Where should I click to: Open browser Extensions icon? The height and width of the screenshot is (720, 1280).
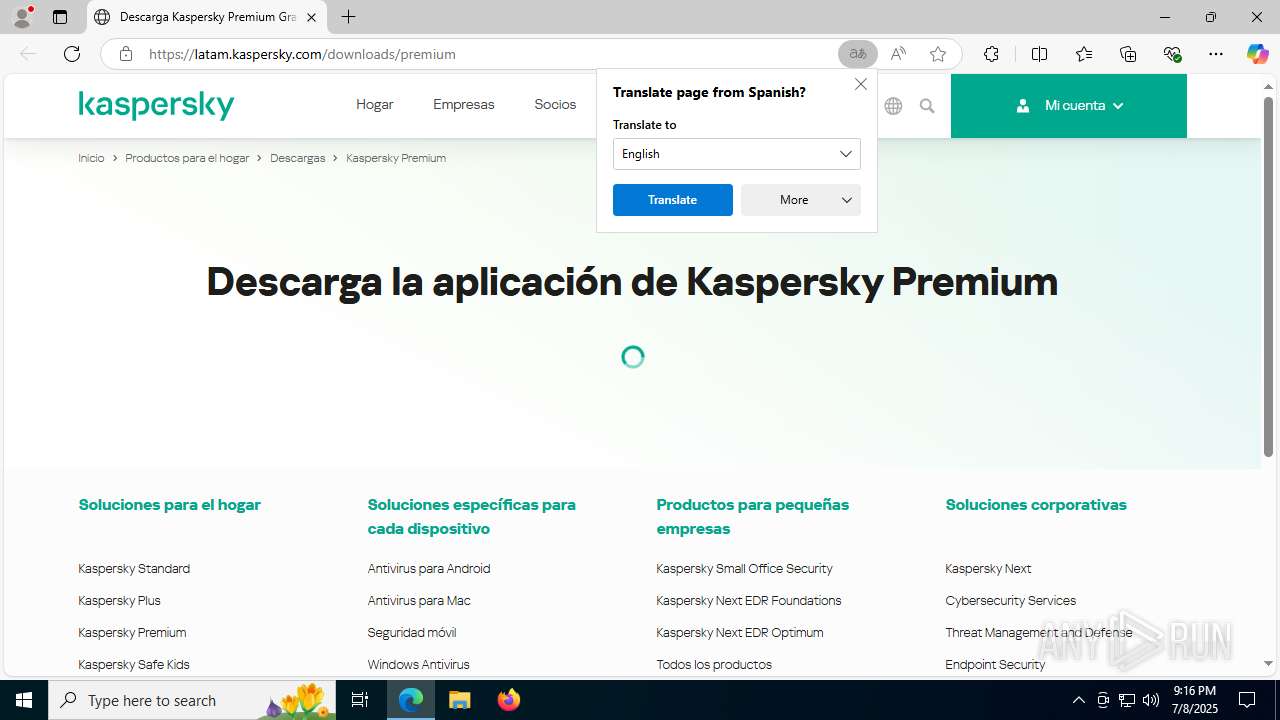click(991, 54)
